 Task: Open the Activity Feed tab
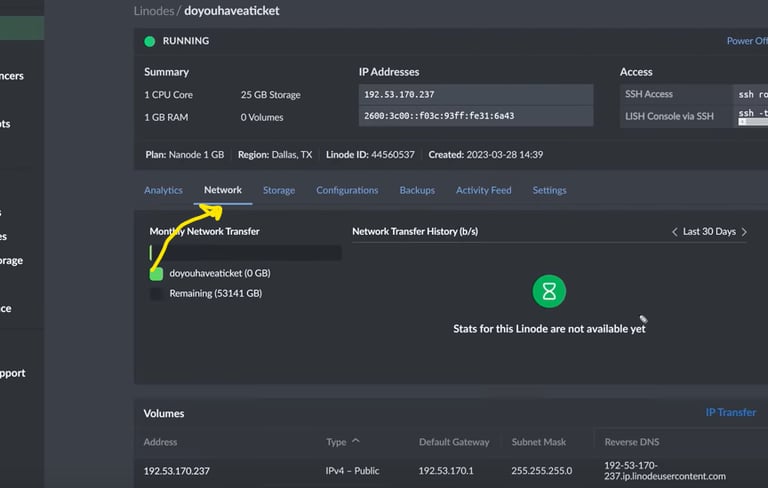point(483,190)
